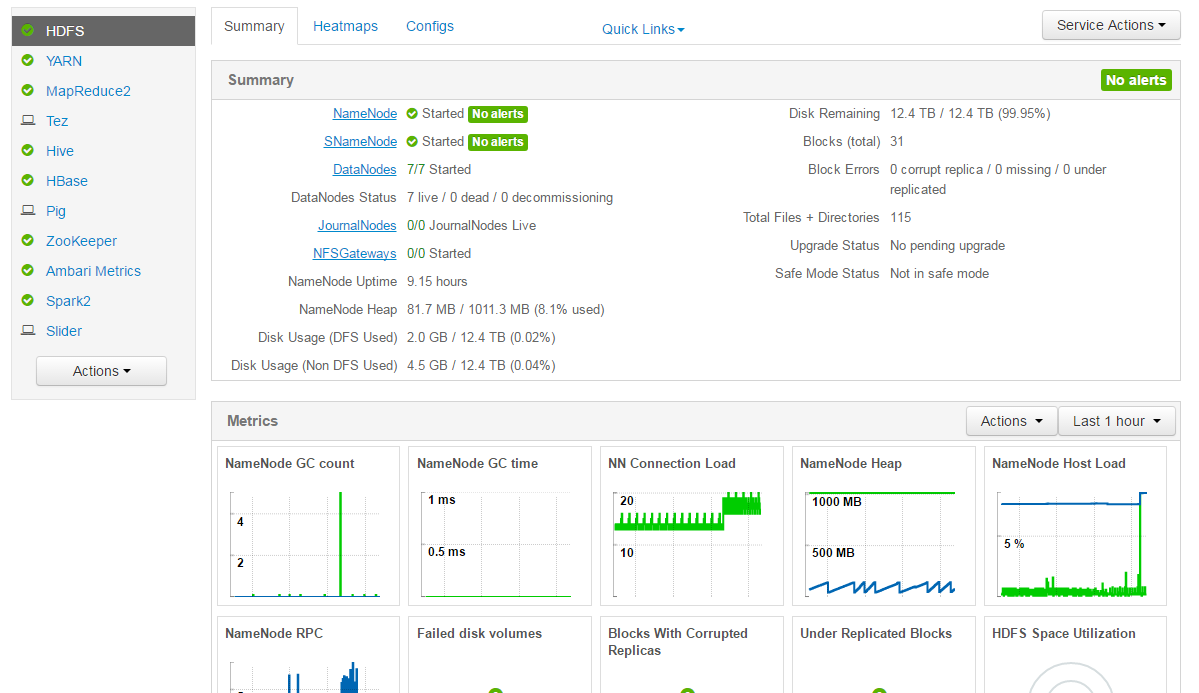Click the green check icon next to HBase

click(x=28, y=181)
